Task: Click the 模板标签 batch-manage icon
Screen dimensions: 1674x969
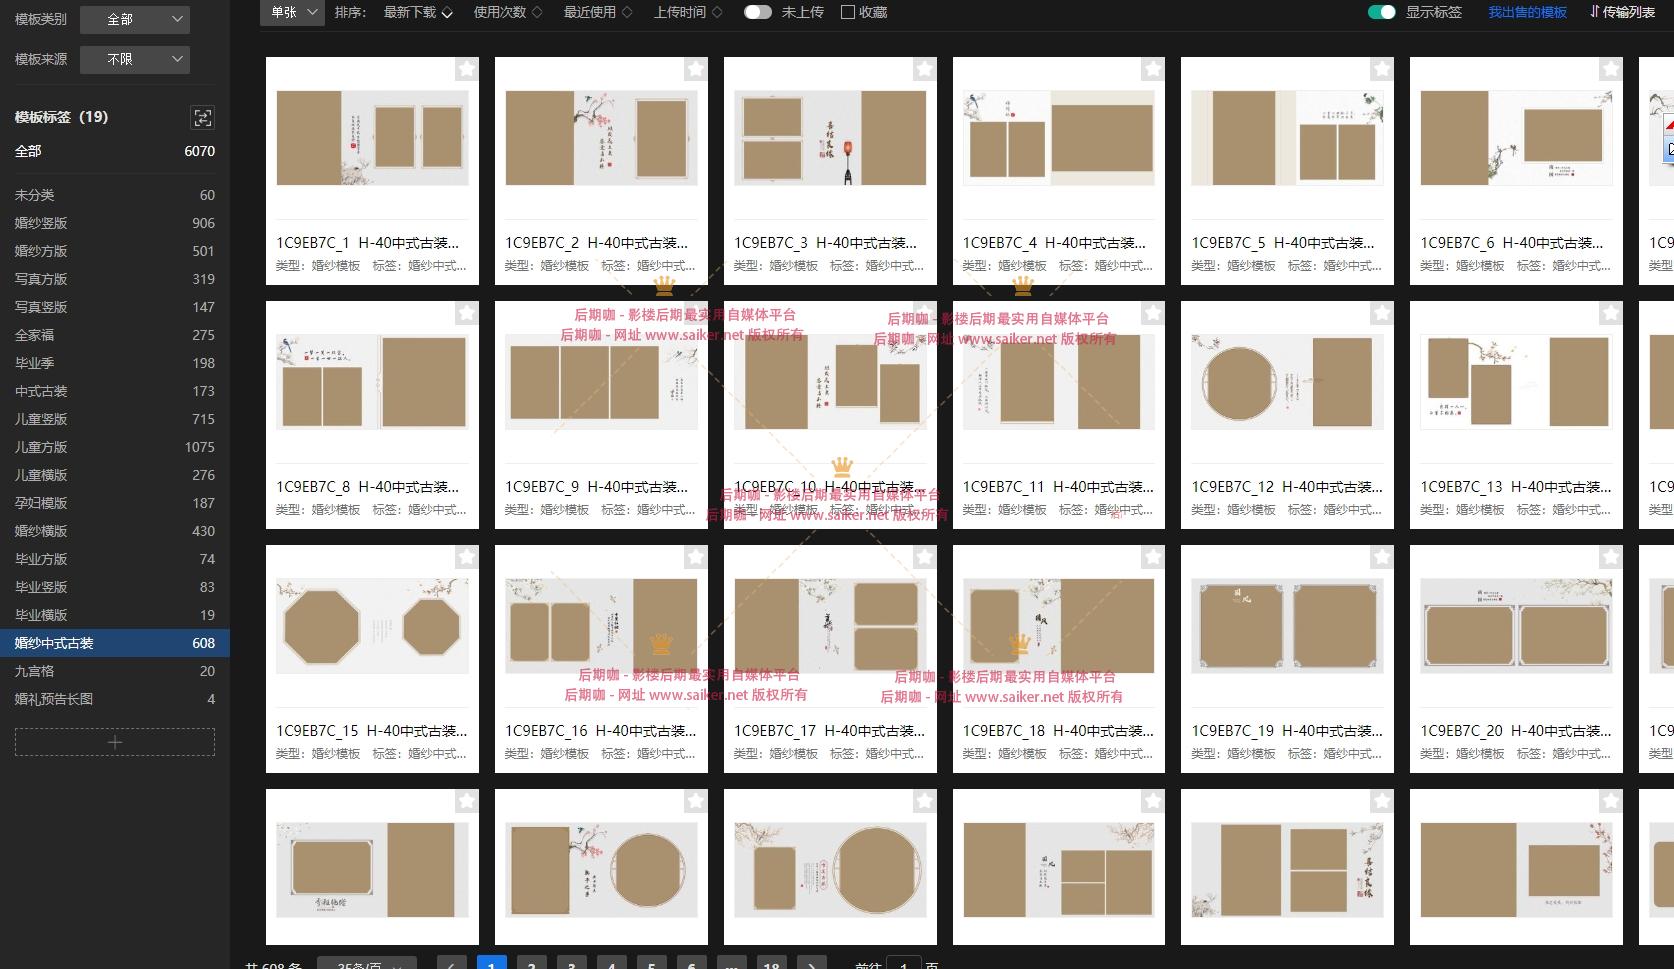Action: (203, 118)
